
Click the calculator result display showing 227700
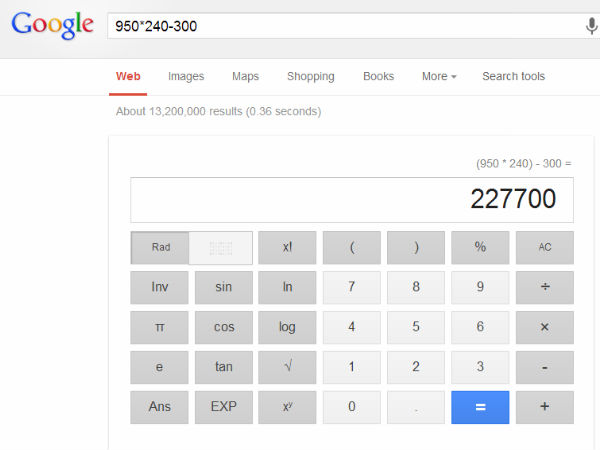coord(352,200)
